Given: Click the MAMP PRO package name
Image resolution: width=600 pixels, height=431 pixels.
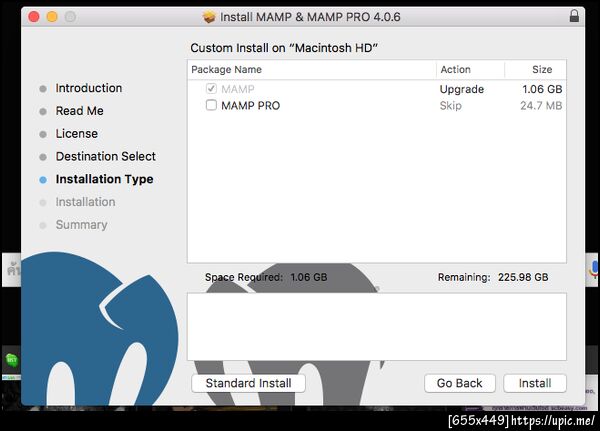Looking at the screenshot, I should click(x=251, y=106).
